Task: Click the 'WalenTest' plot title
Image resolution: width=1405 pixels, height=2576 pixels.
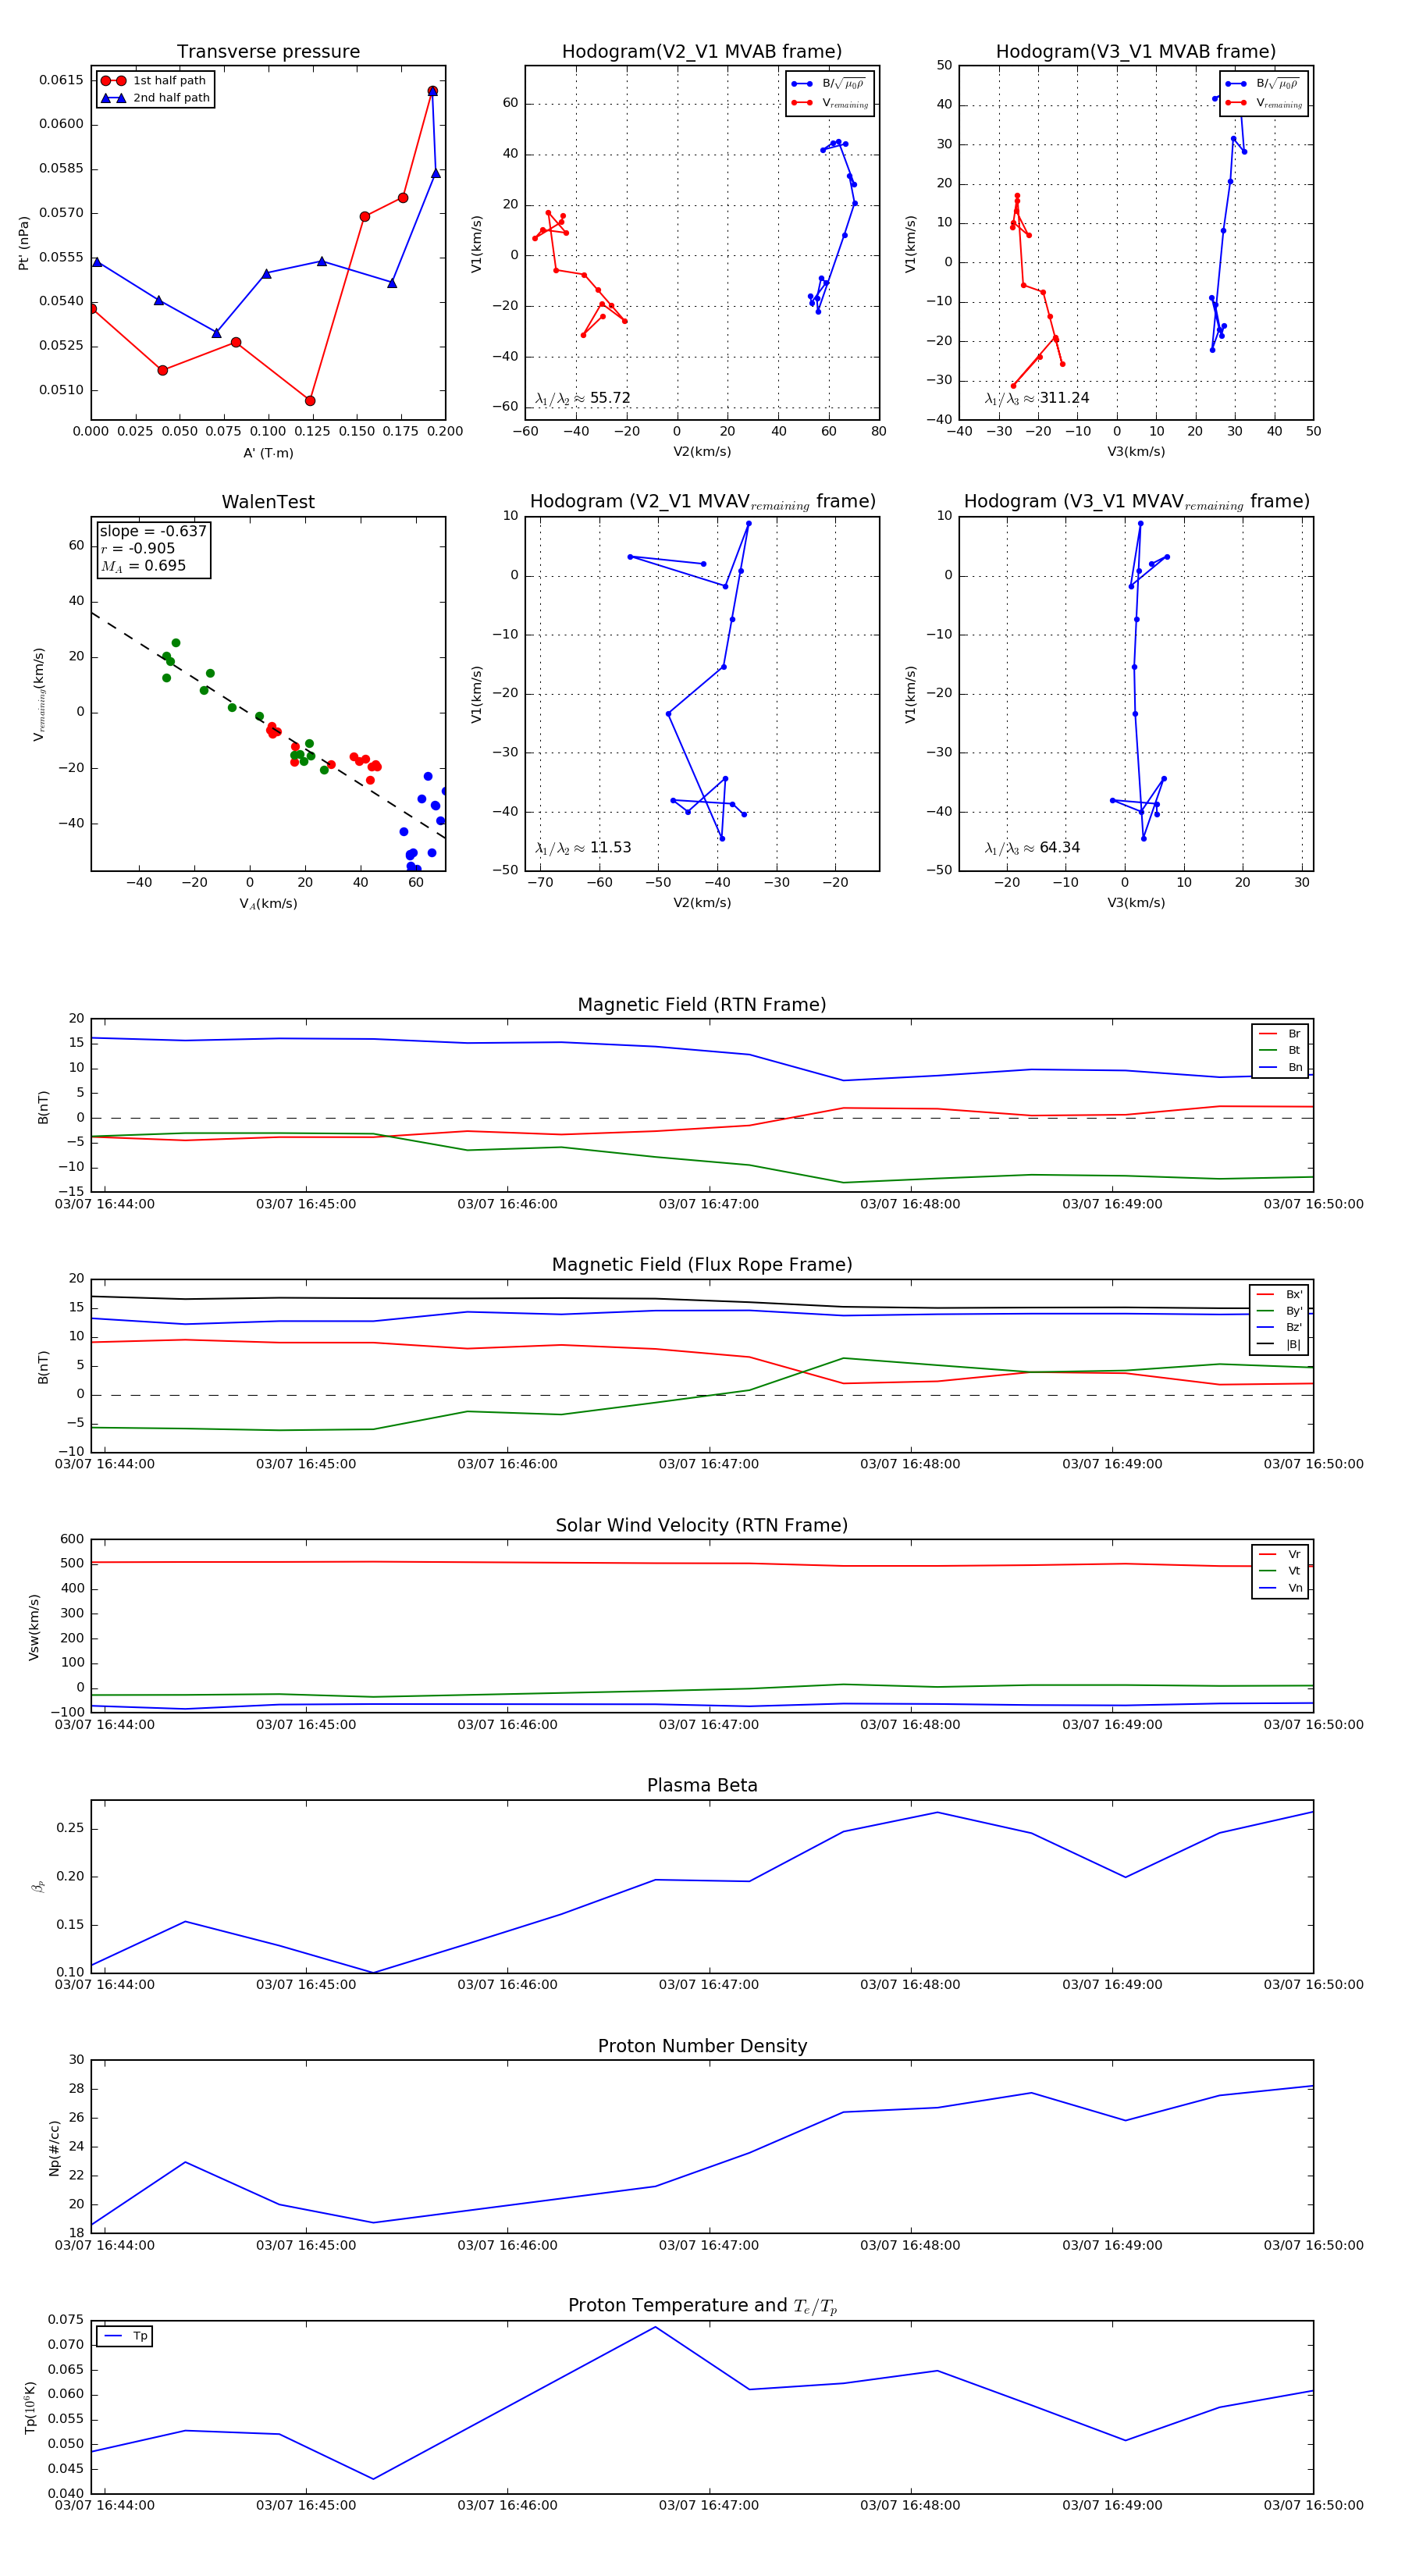Action: (268, 502)
